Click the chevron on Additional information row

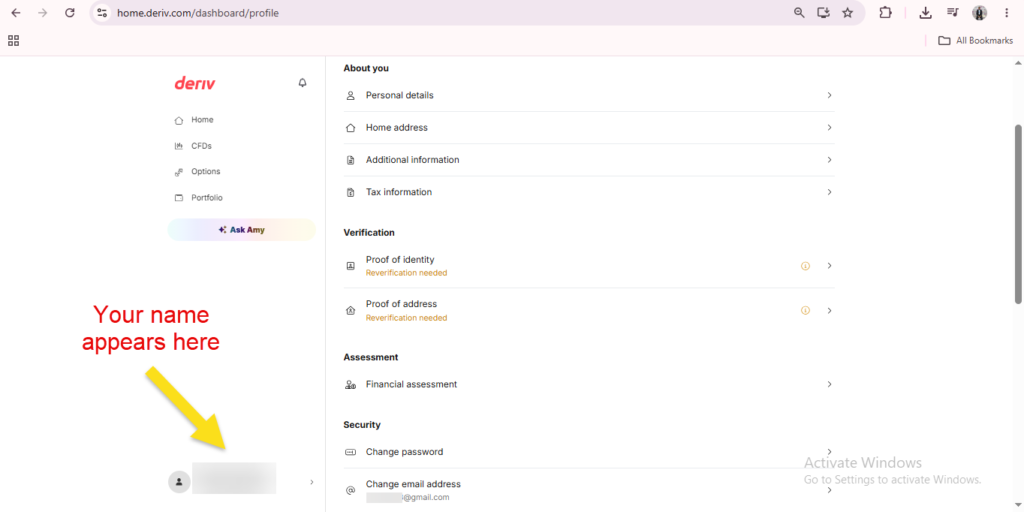829,160
